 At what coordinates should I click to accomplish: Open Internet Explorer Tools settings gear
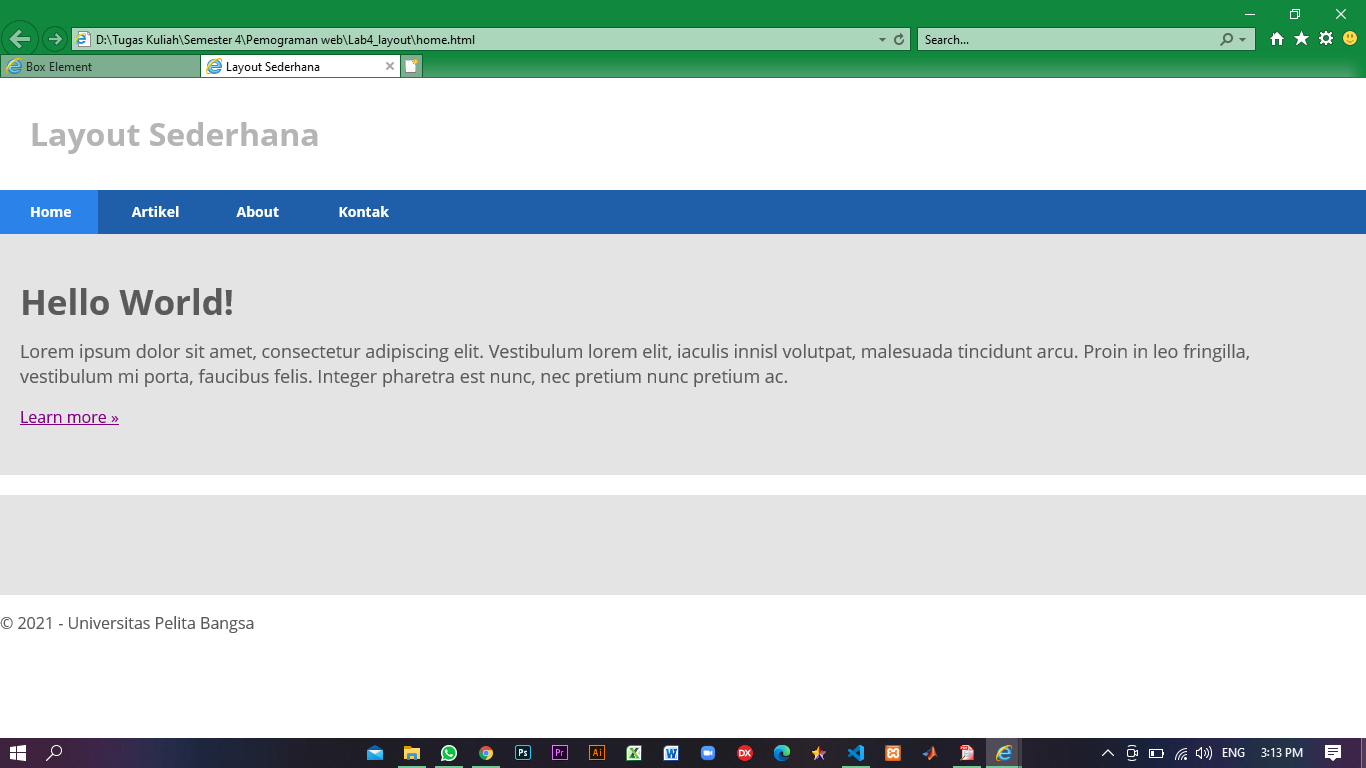click(x=1325, y=39)
